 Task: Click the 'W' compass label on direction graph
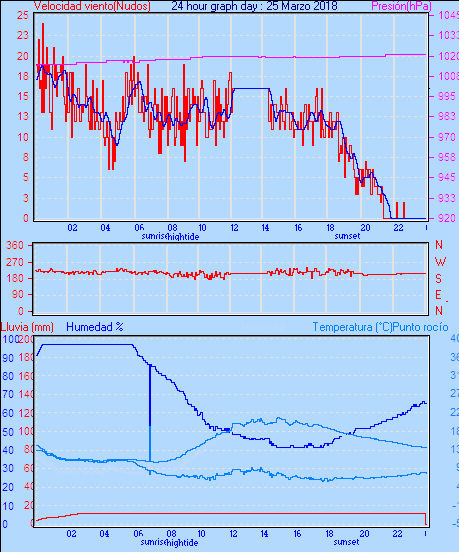pos(440,262)
